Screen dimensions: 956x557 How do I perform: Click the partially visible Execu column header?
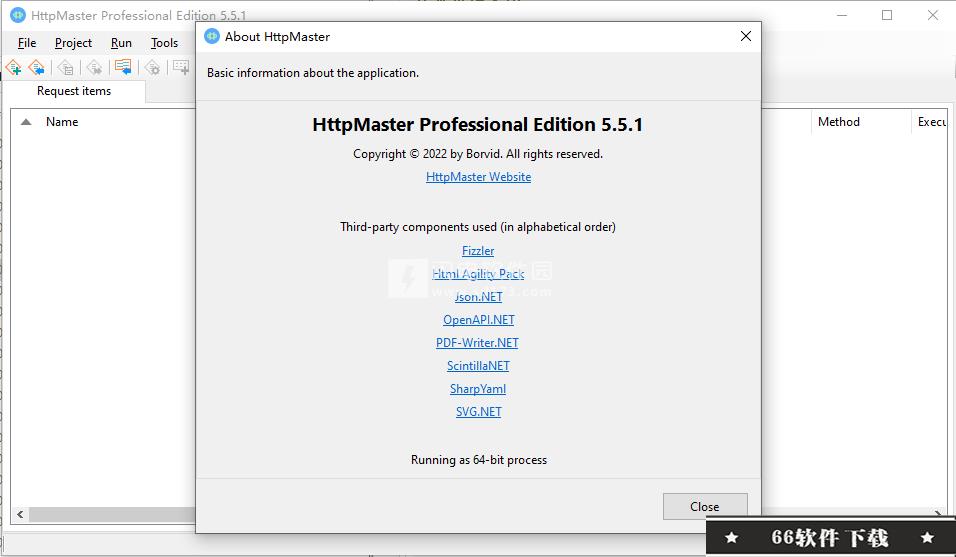(x=932, y=122)
